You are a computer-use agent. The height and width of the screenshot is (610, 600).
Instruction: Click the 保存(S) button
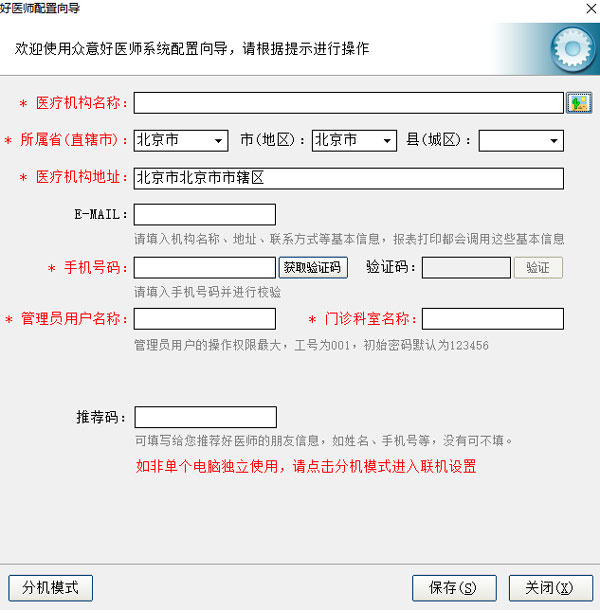point(454,588)
